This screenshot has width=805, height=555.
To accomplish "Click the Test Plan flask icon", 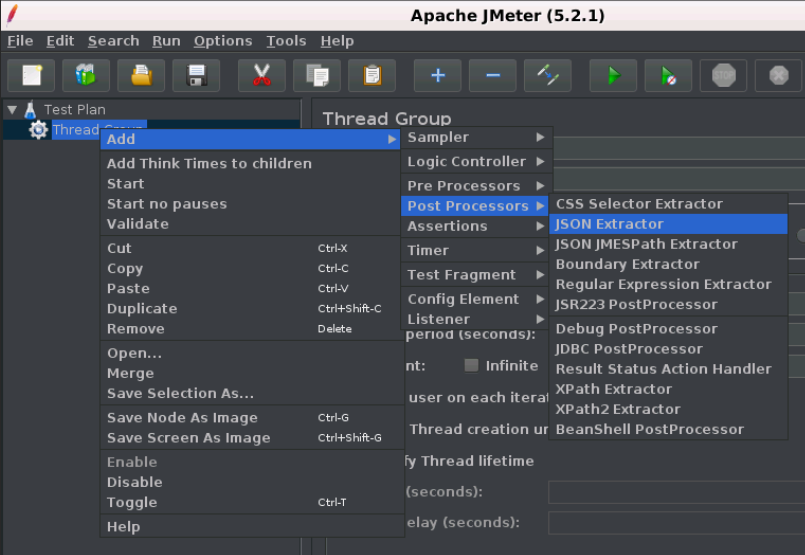I will (x=30, y=109).
